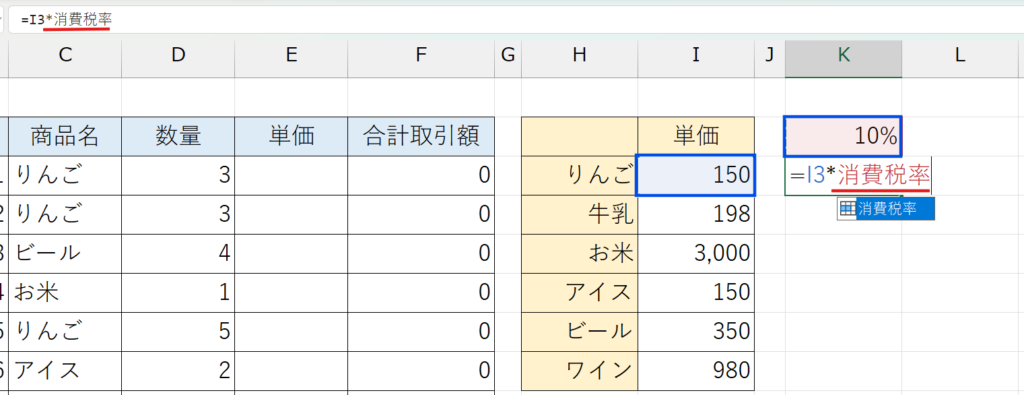Click the 牛乳 cell in the price table
The height and width of the screenshot is (395, 1024).
[579, 215]
